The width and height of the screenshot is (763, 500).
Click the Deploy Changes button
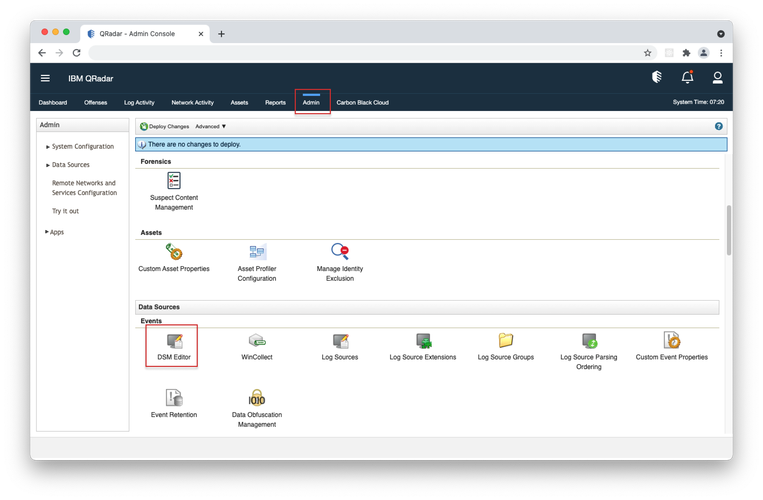164,127
